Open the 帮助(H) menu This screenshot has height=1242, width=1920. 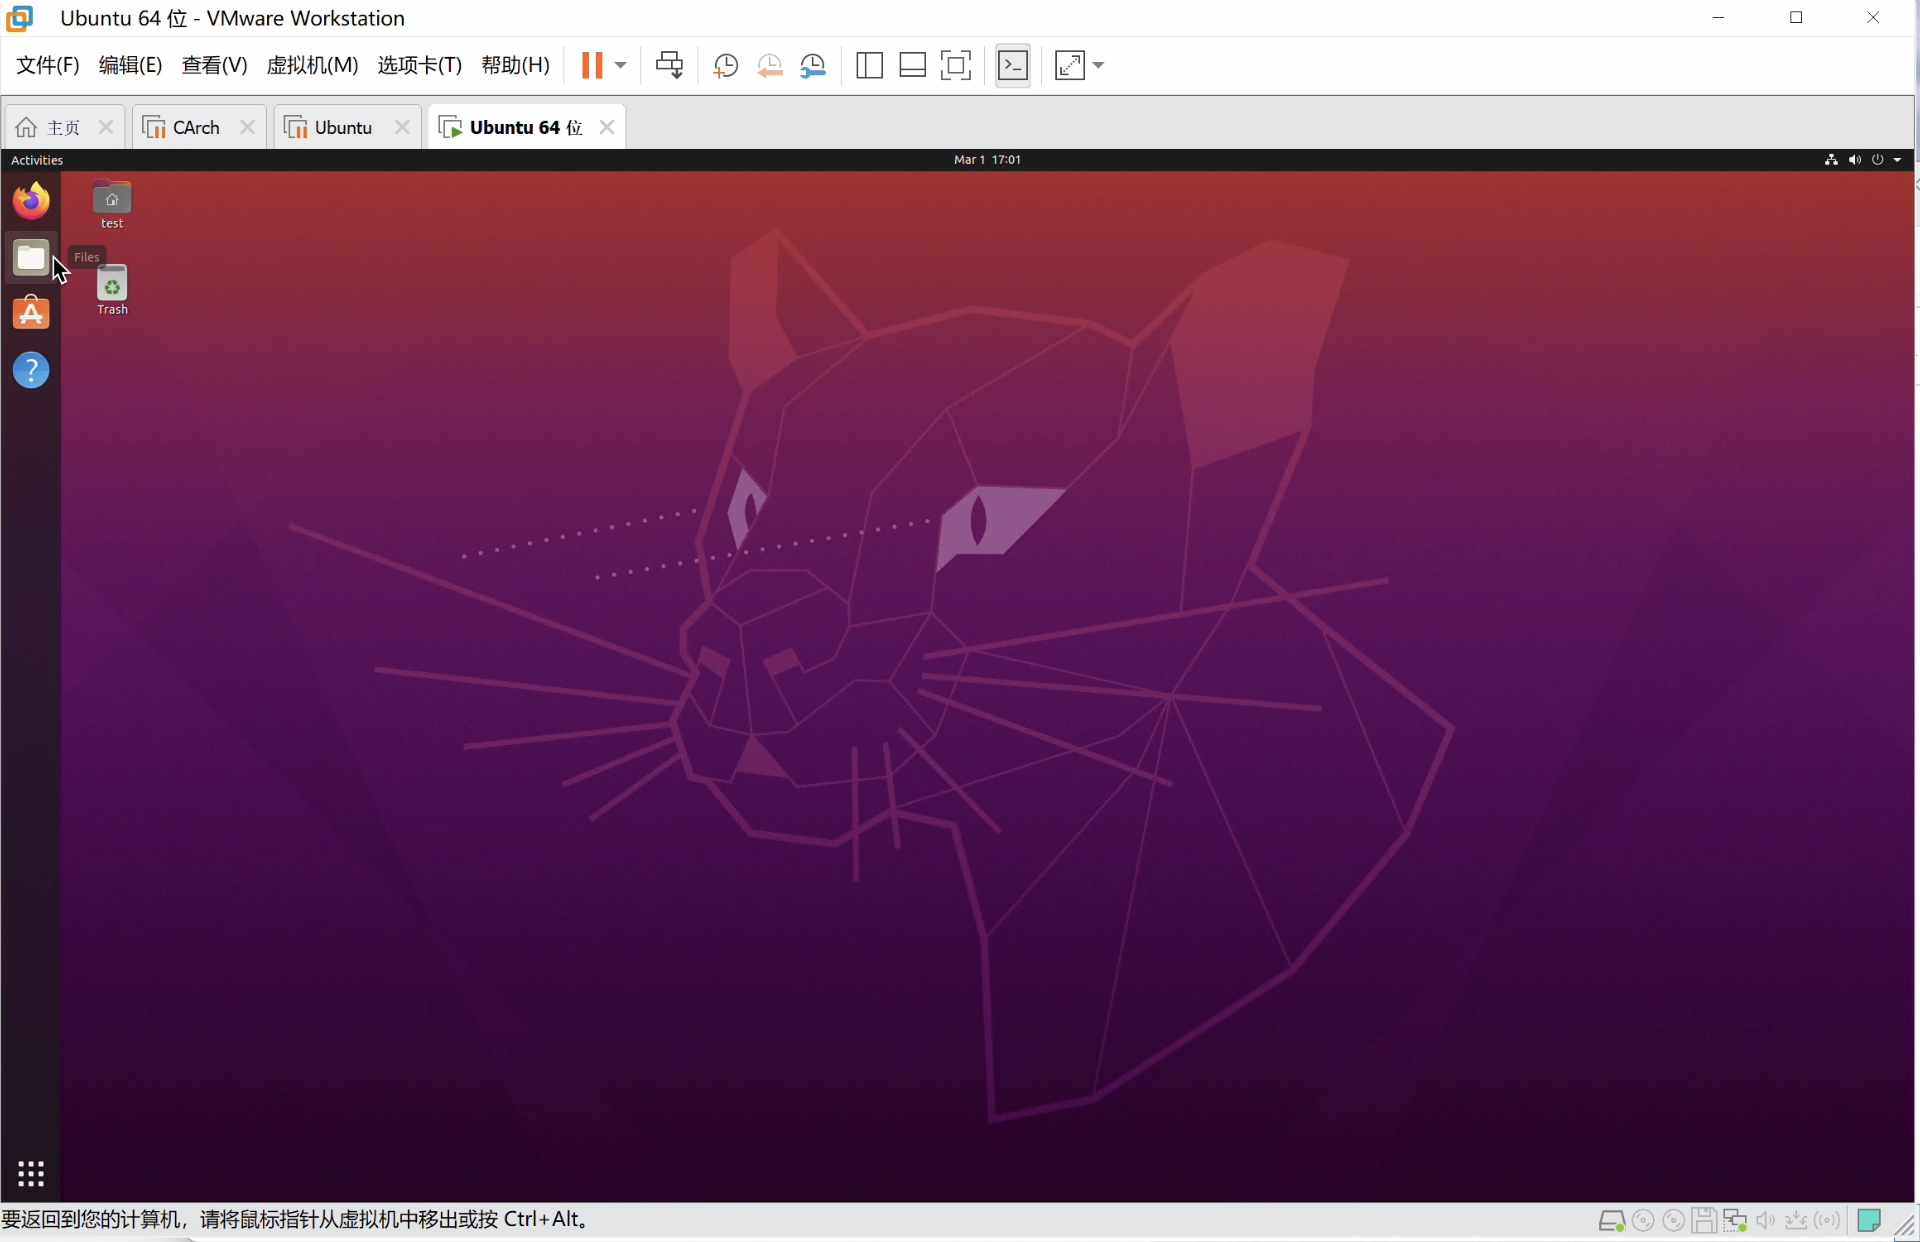(515, 65)
